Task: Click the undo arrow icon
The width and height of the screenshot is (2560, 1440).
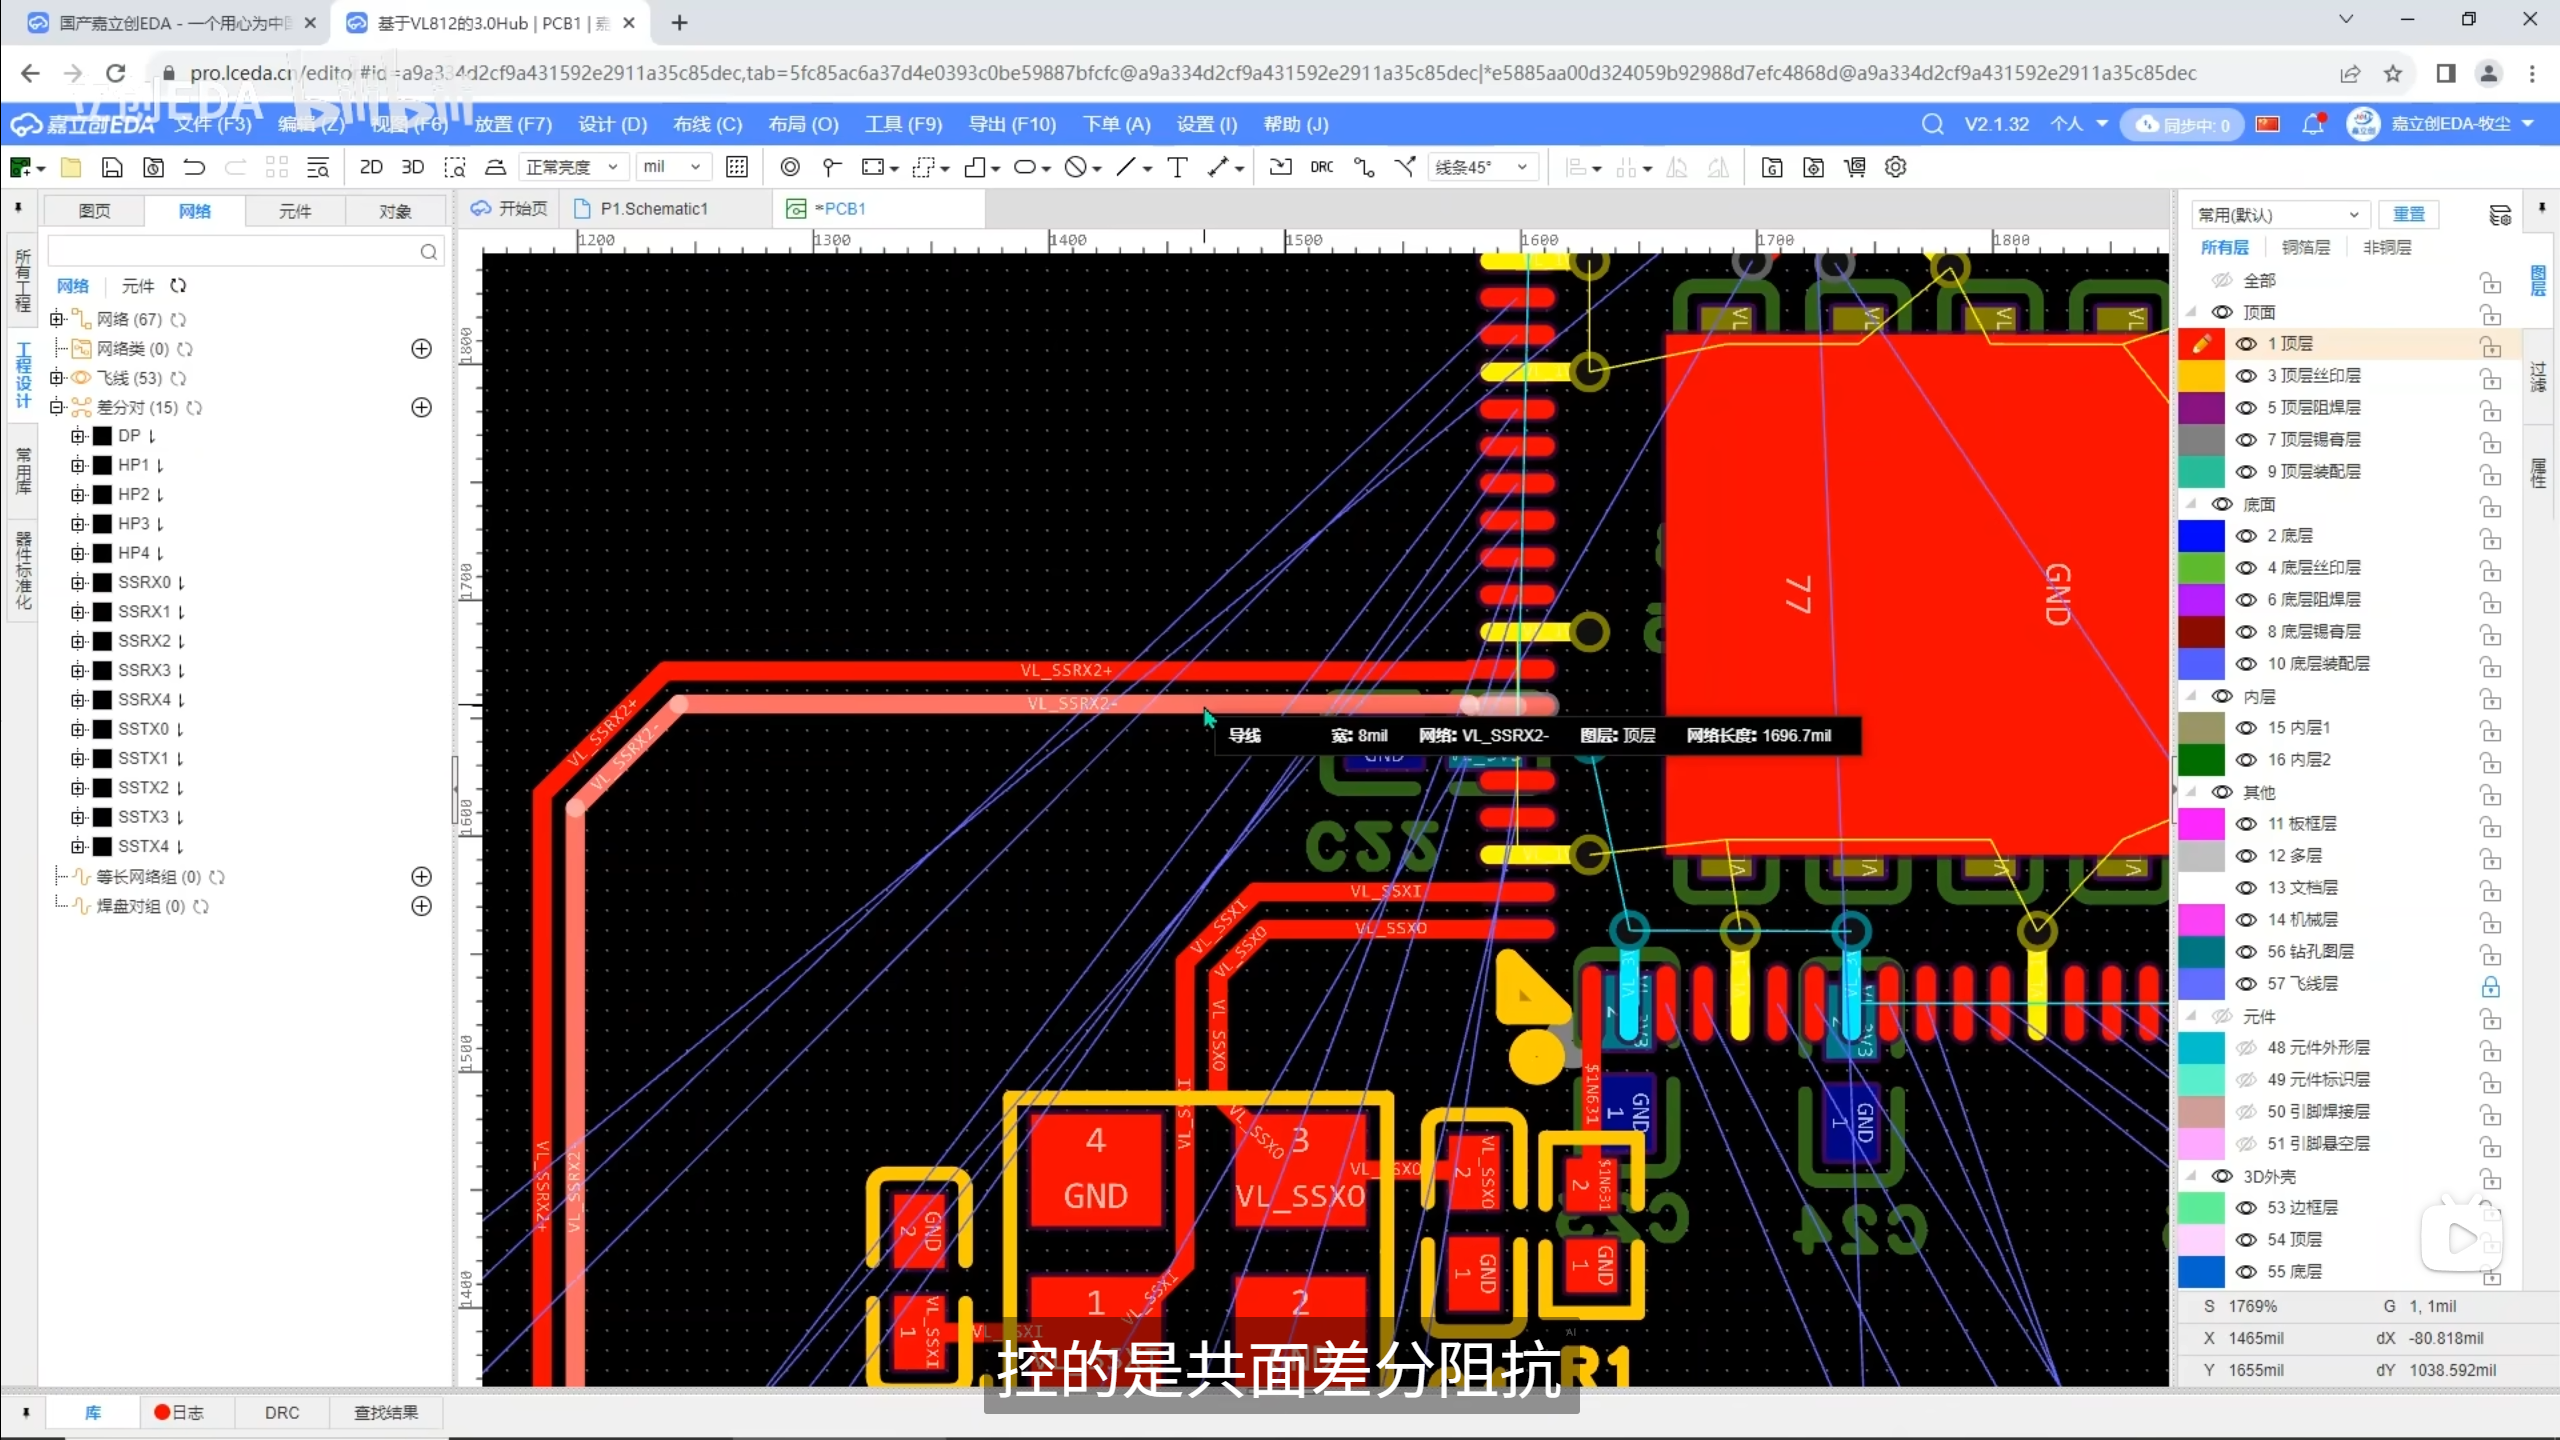Action: tap(194, 167)
